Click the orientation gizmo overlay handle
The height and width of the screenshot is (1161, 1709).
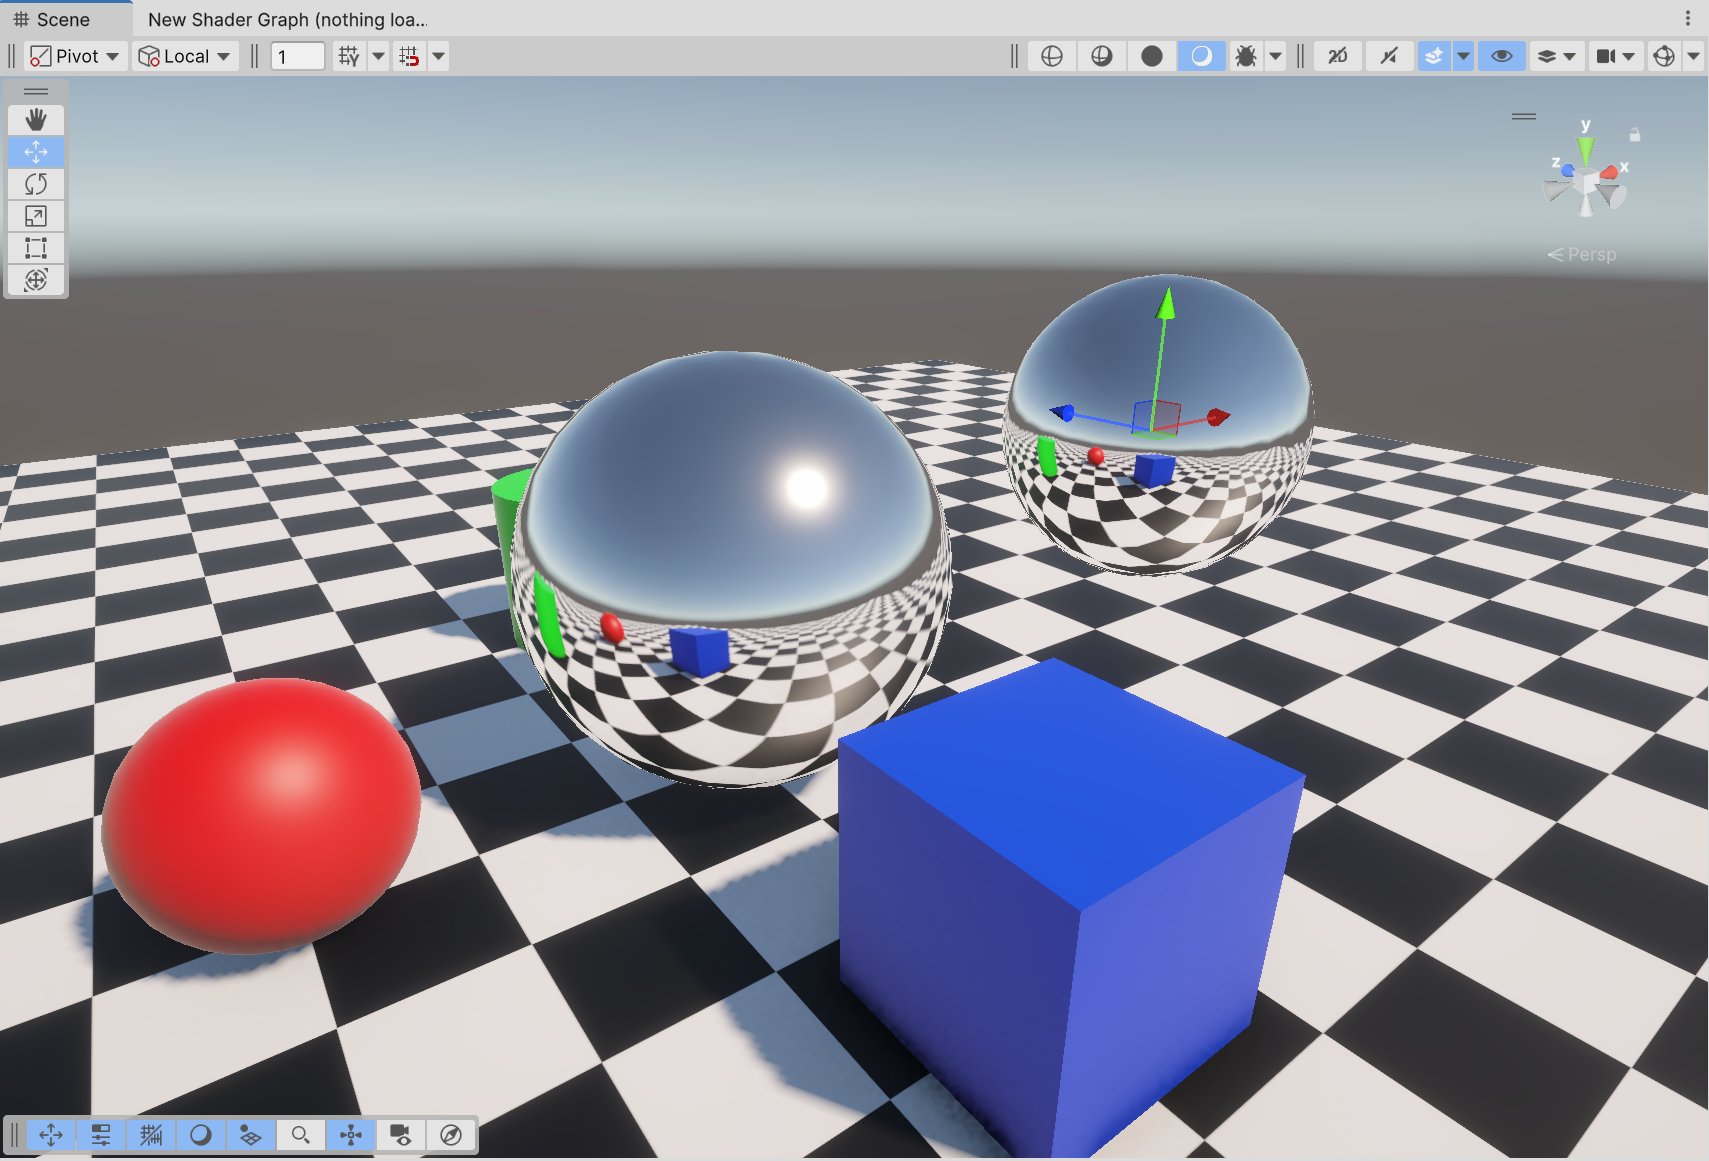click(1524, 117)
